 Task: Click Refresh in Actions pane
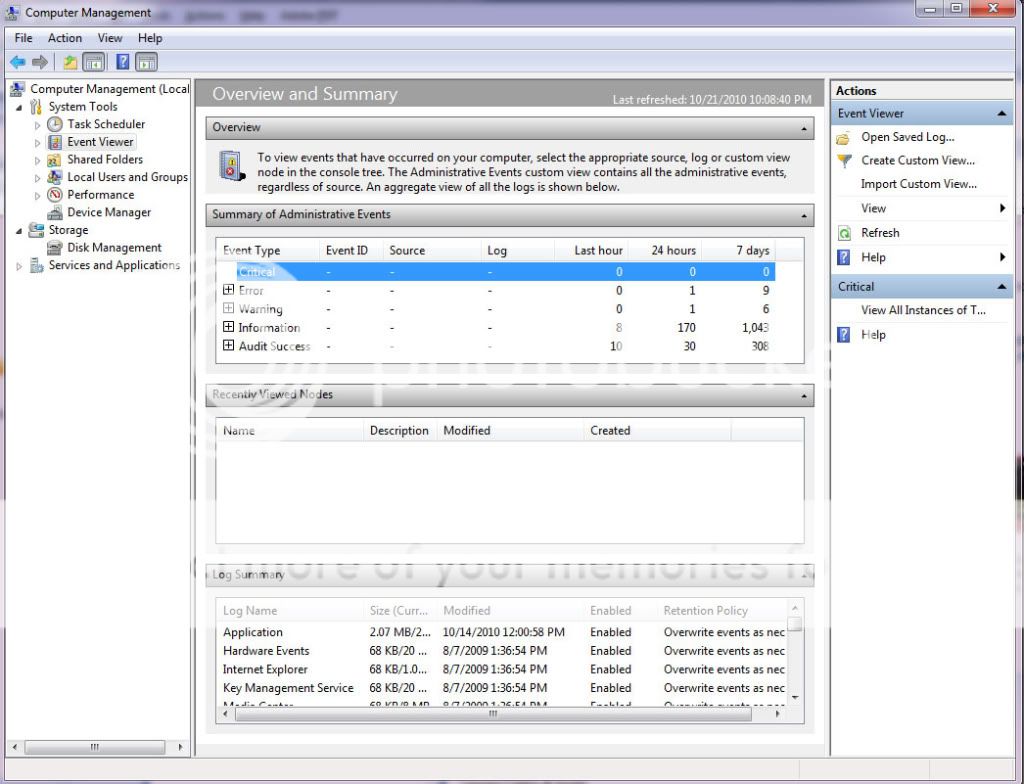click(880, 233)
